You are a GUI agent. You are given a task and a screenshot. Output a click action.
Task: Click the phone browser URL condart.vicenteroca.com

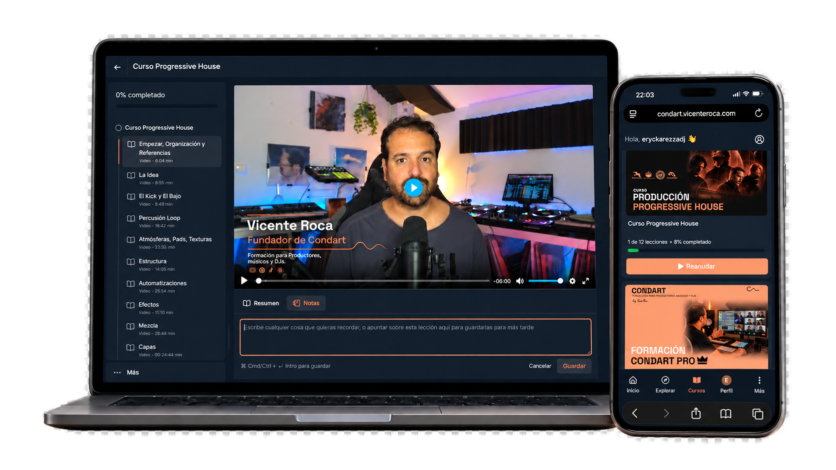[696, 114]
